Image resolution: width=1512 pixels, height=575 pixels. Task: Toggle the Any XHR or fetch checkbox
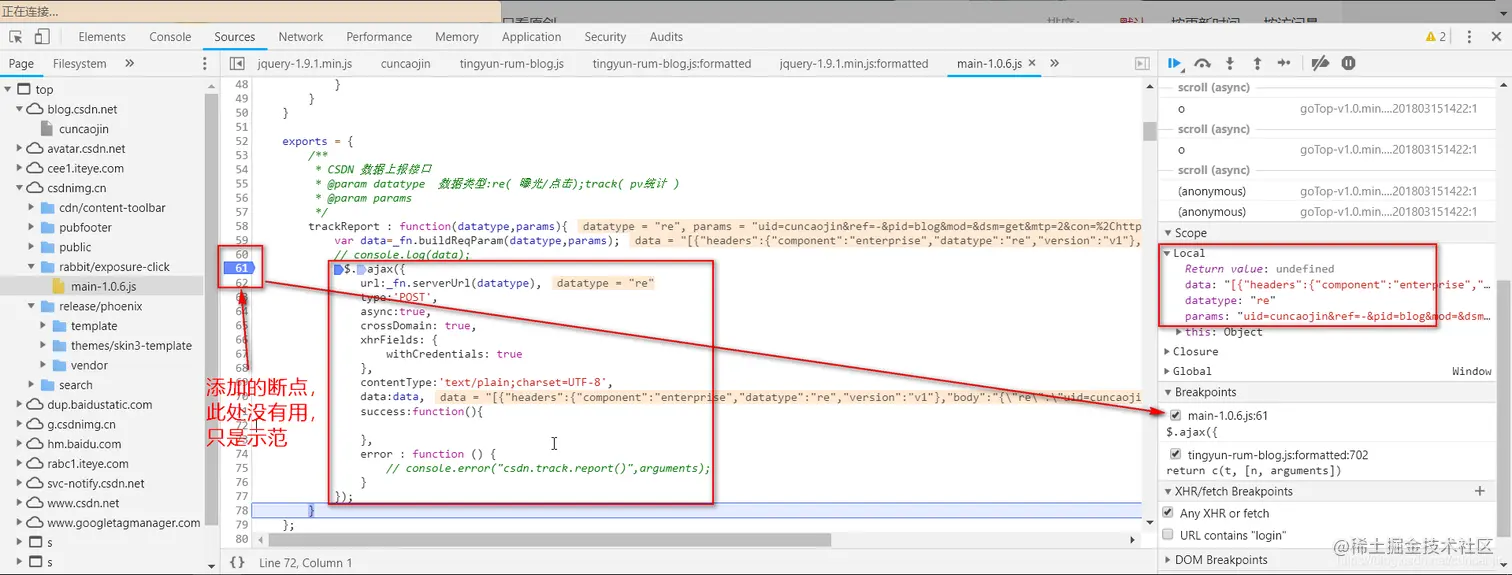(1167, 513)
